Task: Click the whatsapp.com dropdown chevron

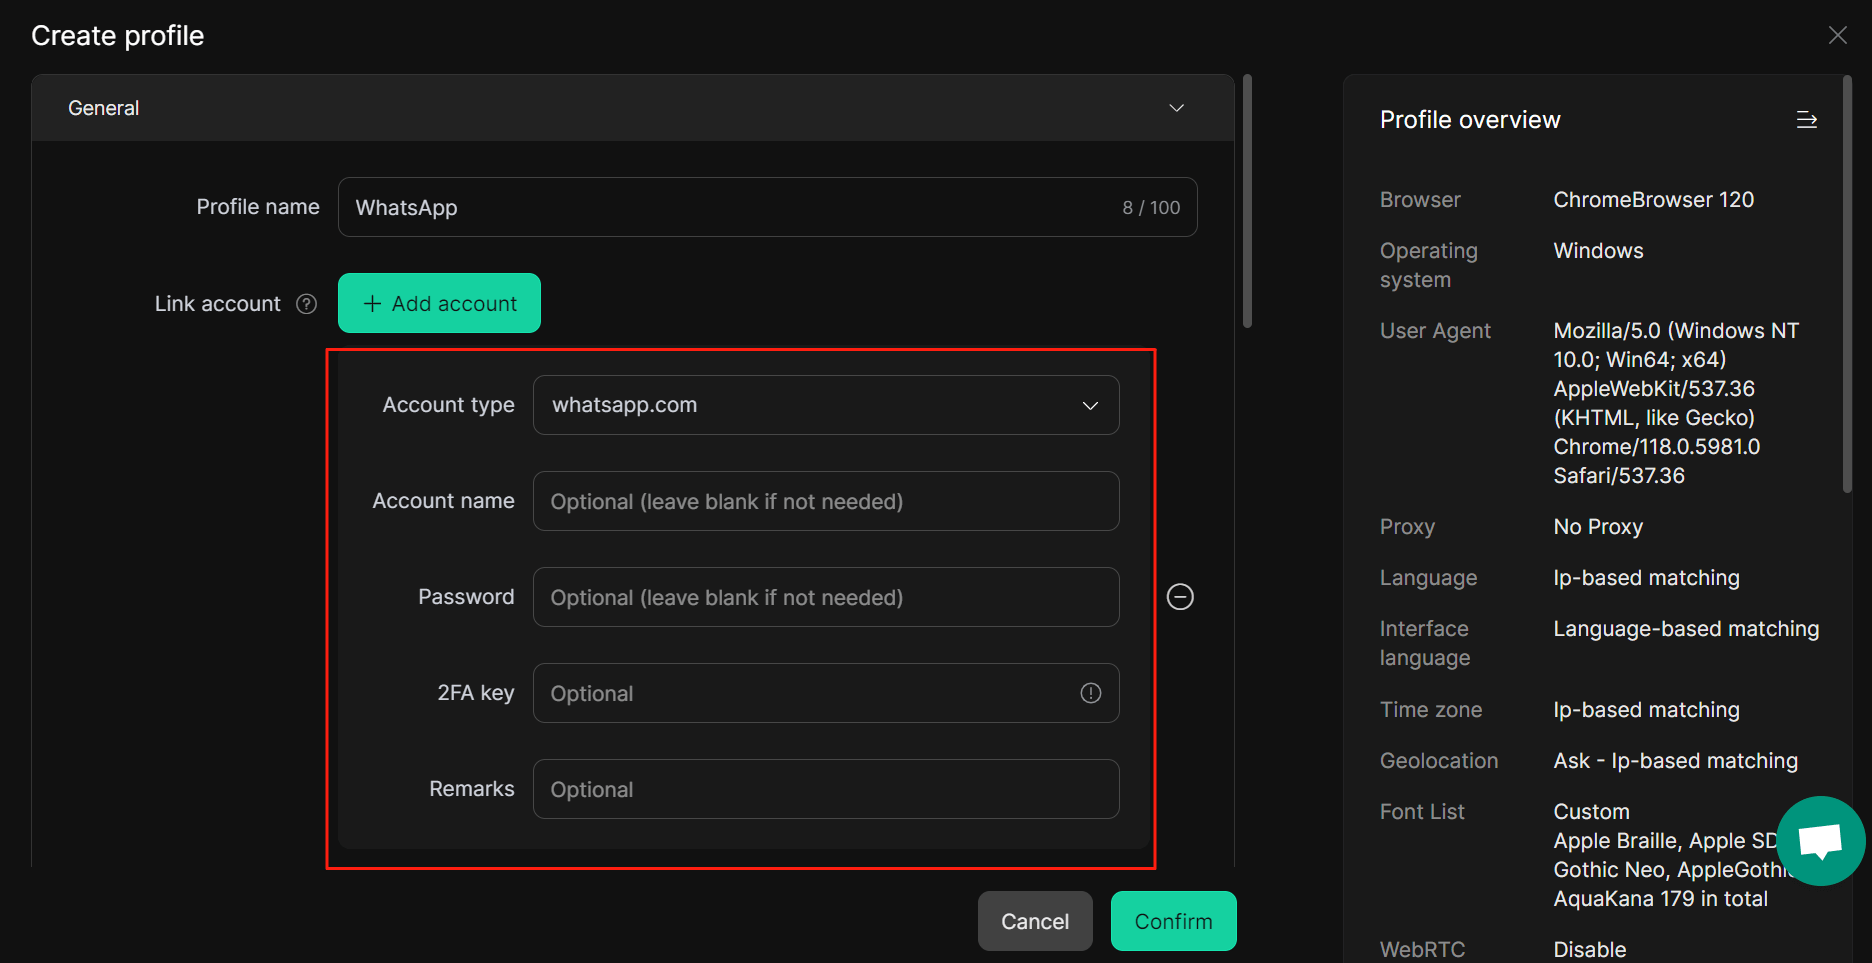Action: (1090, 405)
